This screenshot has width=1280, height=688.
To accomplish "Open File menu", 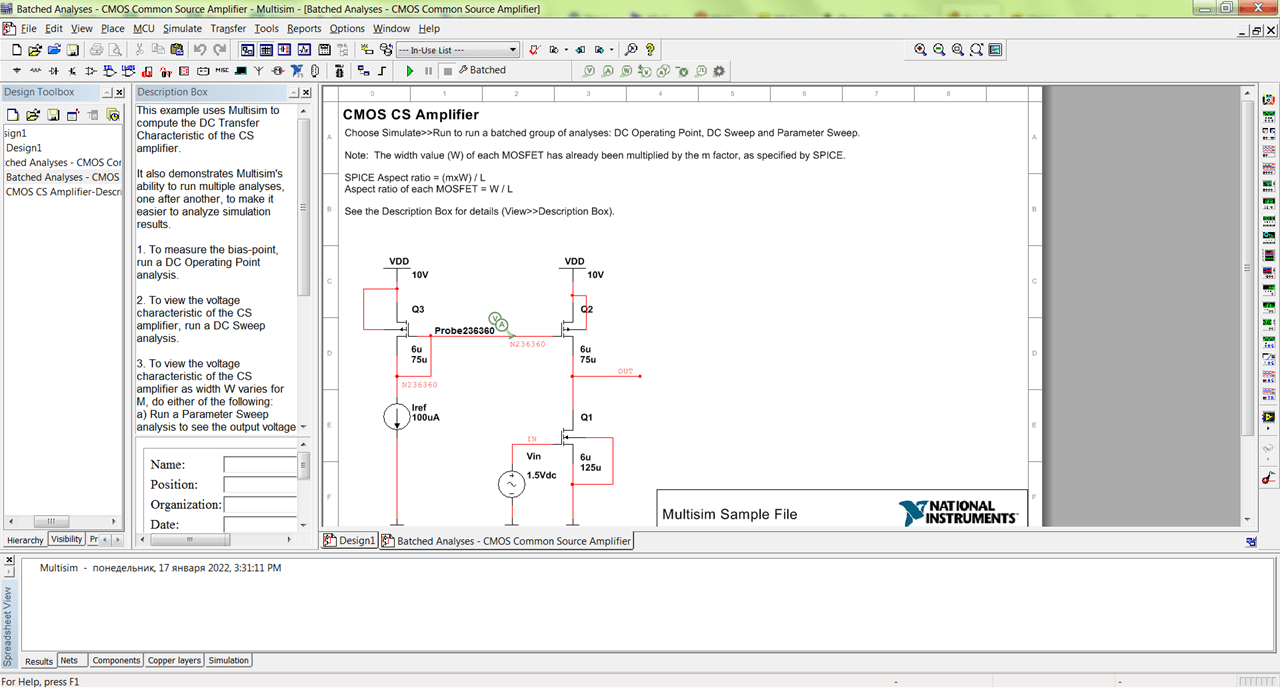I will pyautogui.click(x=28, y=28).
